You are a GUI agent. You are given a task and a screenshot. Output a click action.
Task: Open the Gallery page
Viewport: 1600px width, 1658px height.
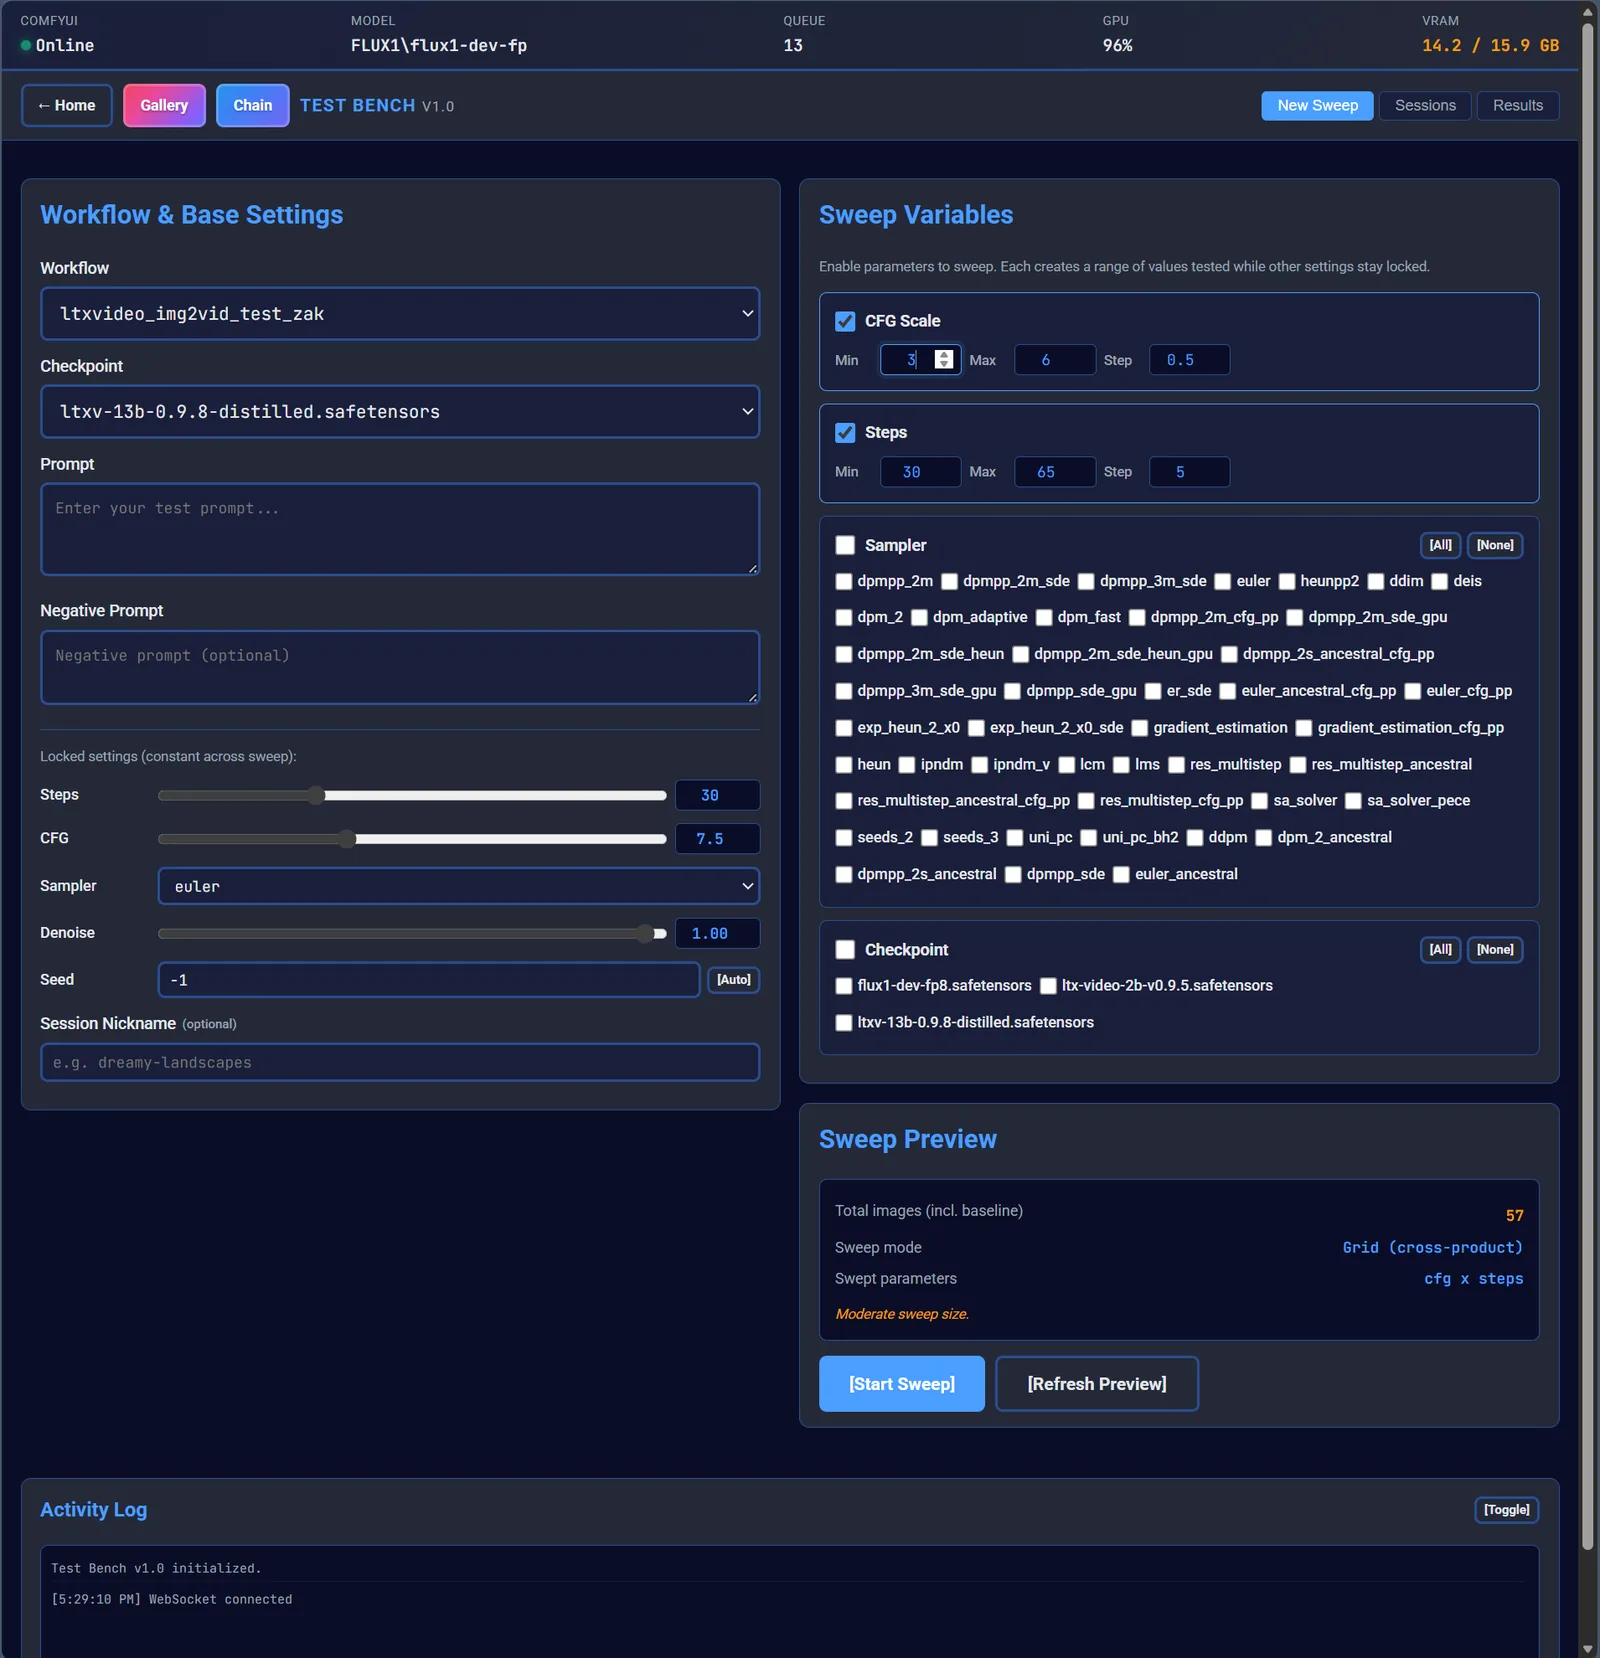(x=164, y=105)
